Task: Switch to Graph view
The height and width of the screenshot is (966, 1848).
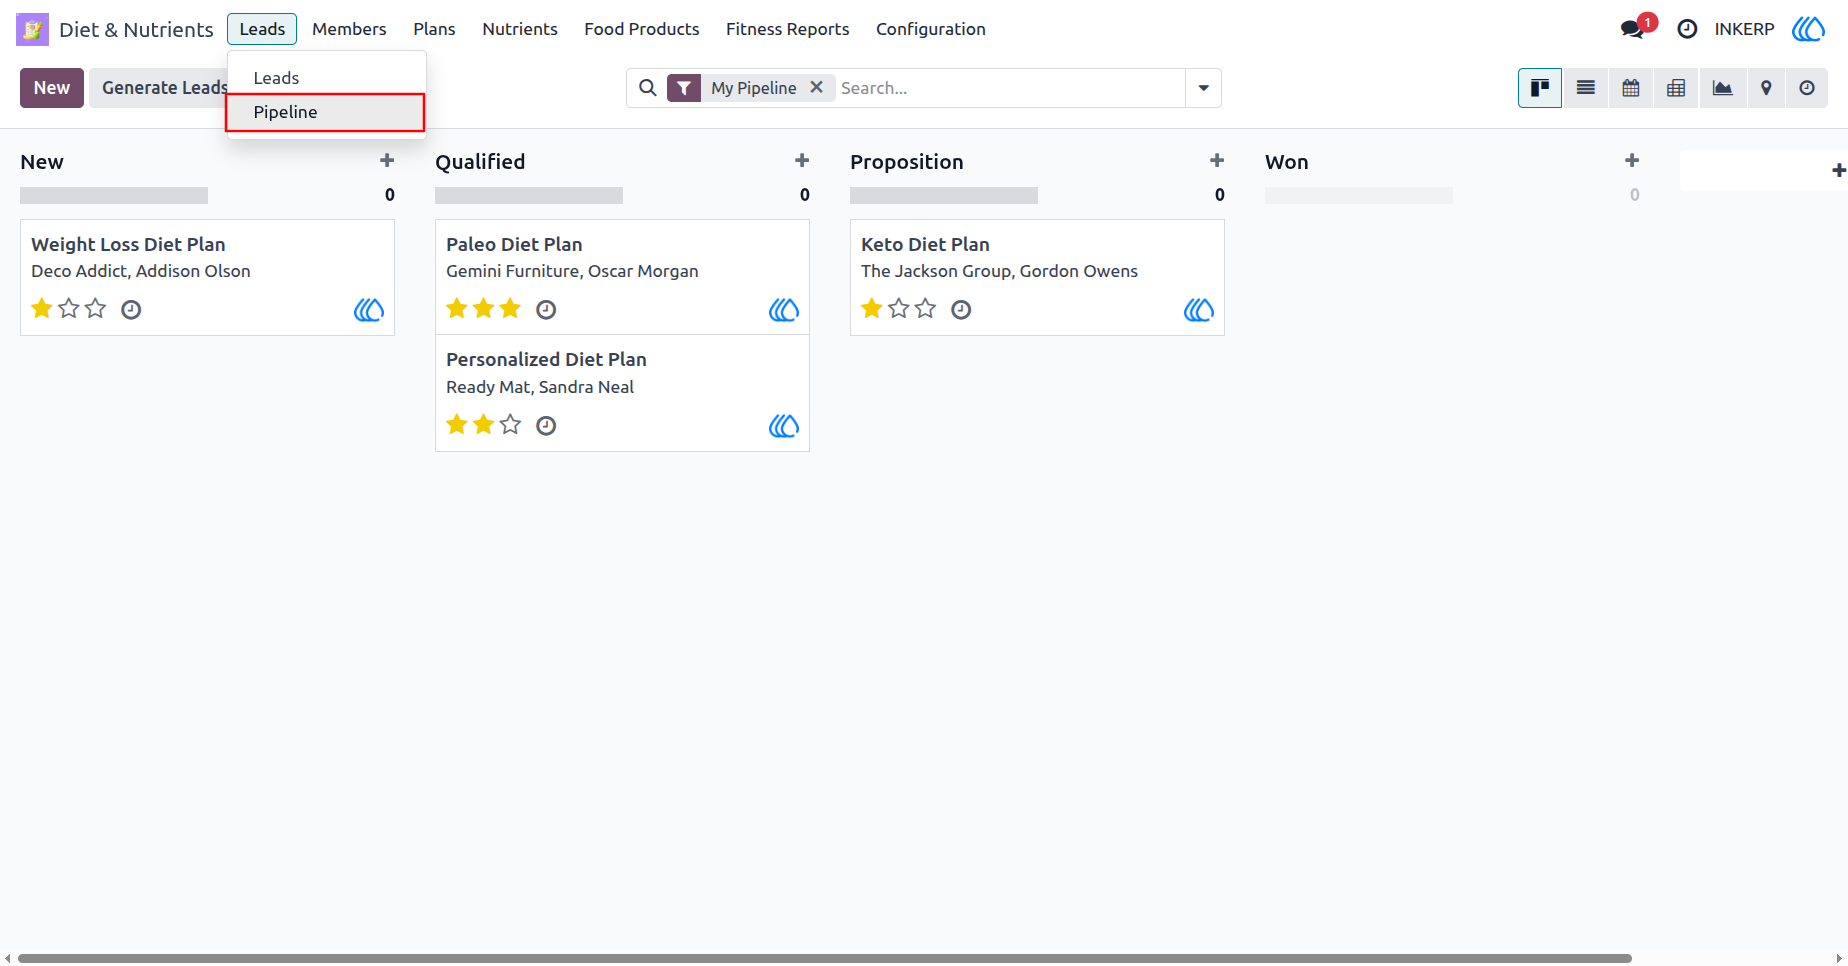Action: coord(1722,88)
